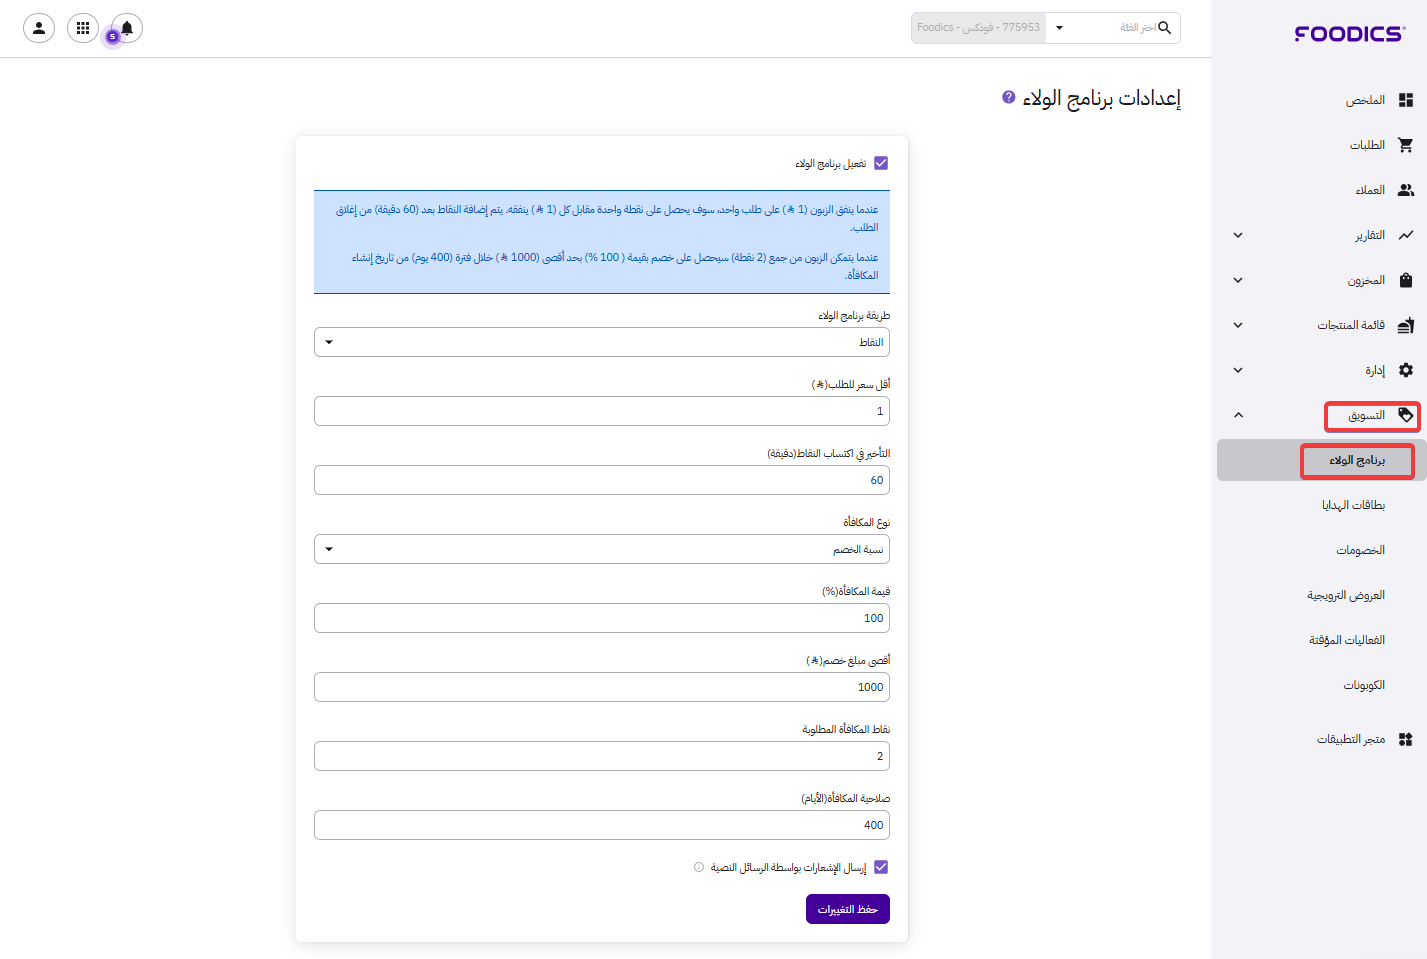The image size is (1427, 959).
Task: Open the طريقة برنامج الولاء dropdown
Action: [602, 342]
